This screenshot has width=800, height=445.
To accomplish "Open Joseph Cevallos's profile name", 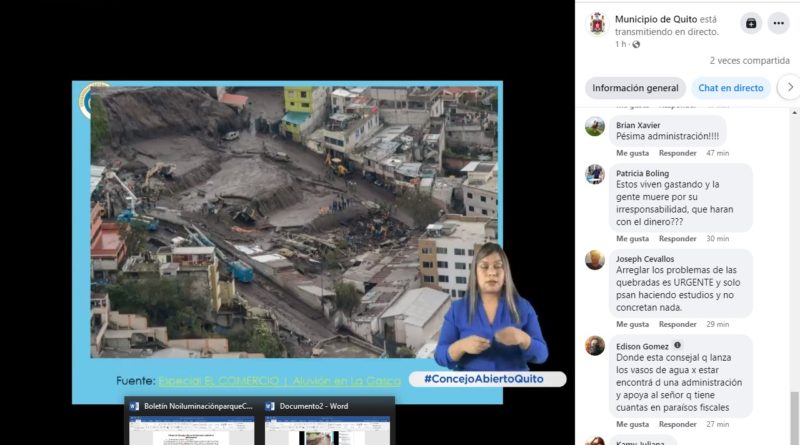I will [x=644, y=259].
